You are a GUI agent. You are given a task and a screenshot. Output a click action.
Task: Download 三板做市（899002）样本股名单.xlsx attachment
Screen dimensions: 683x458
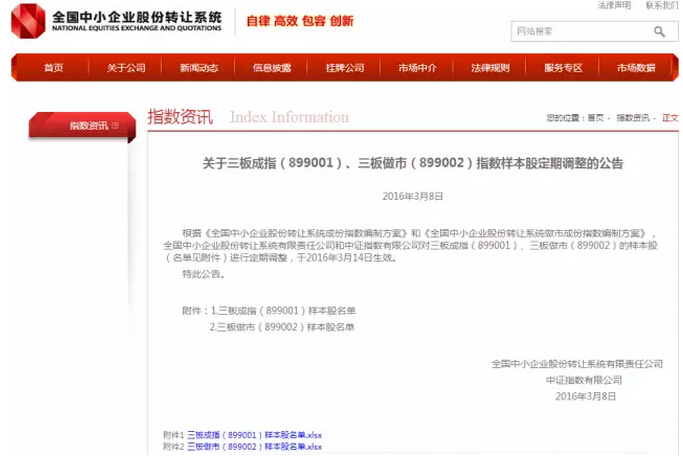pos(255,447)
